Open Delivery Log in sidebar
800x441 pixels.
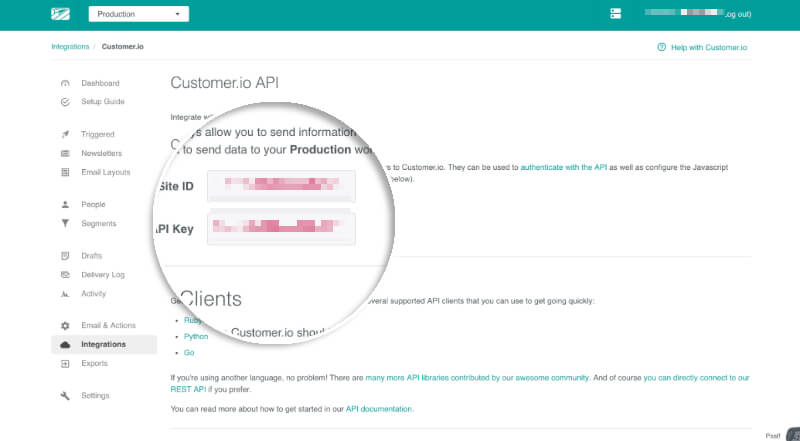coord(103,275)
